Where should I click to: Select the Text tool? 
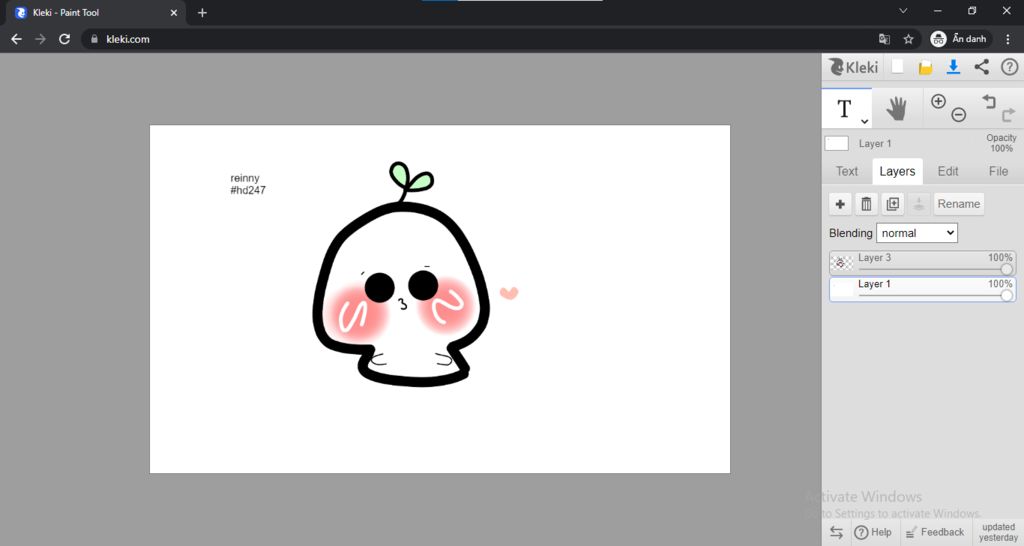pyautogui.click(x=846, y=108)
